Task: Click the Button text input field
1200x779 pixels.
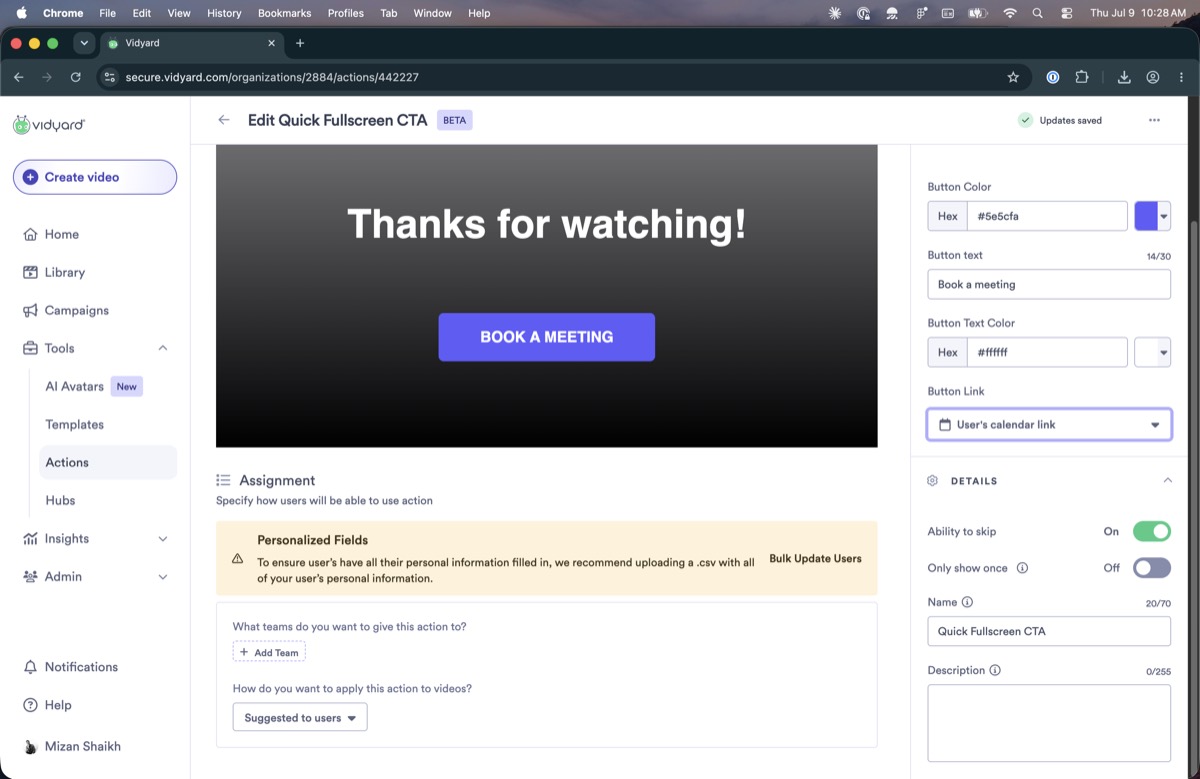Action: (x=1049, y=284)
